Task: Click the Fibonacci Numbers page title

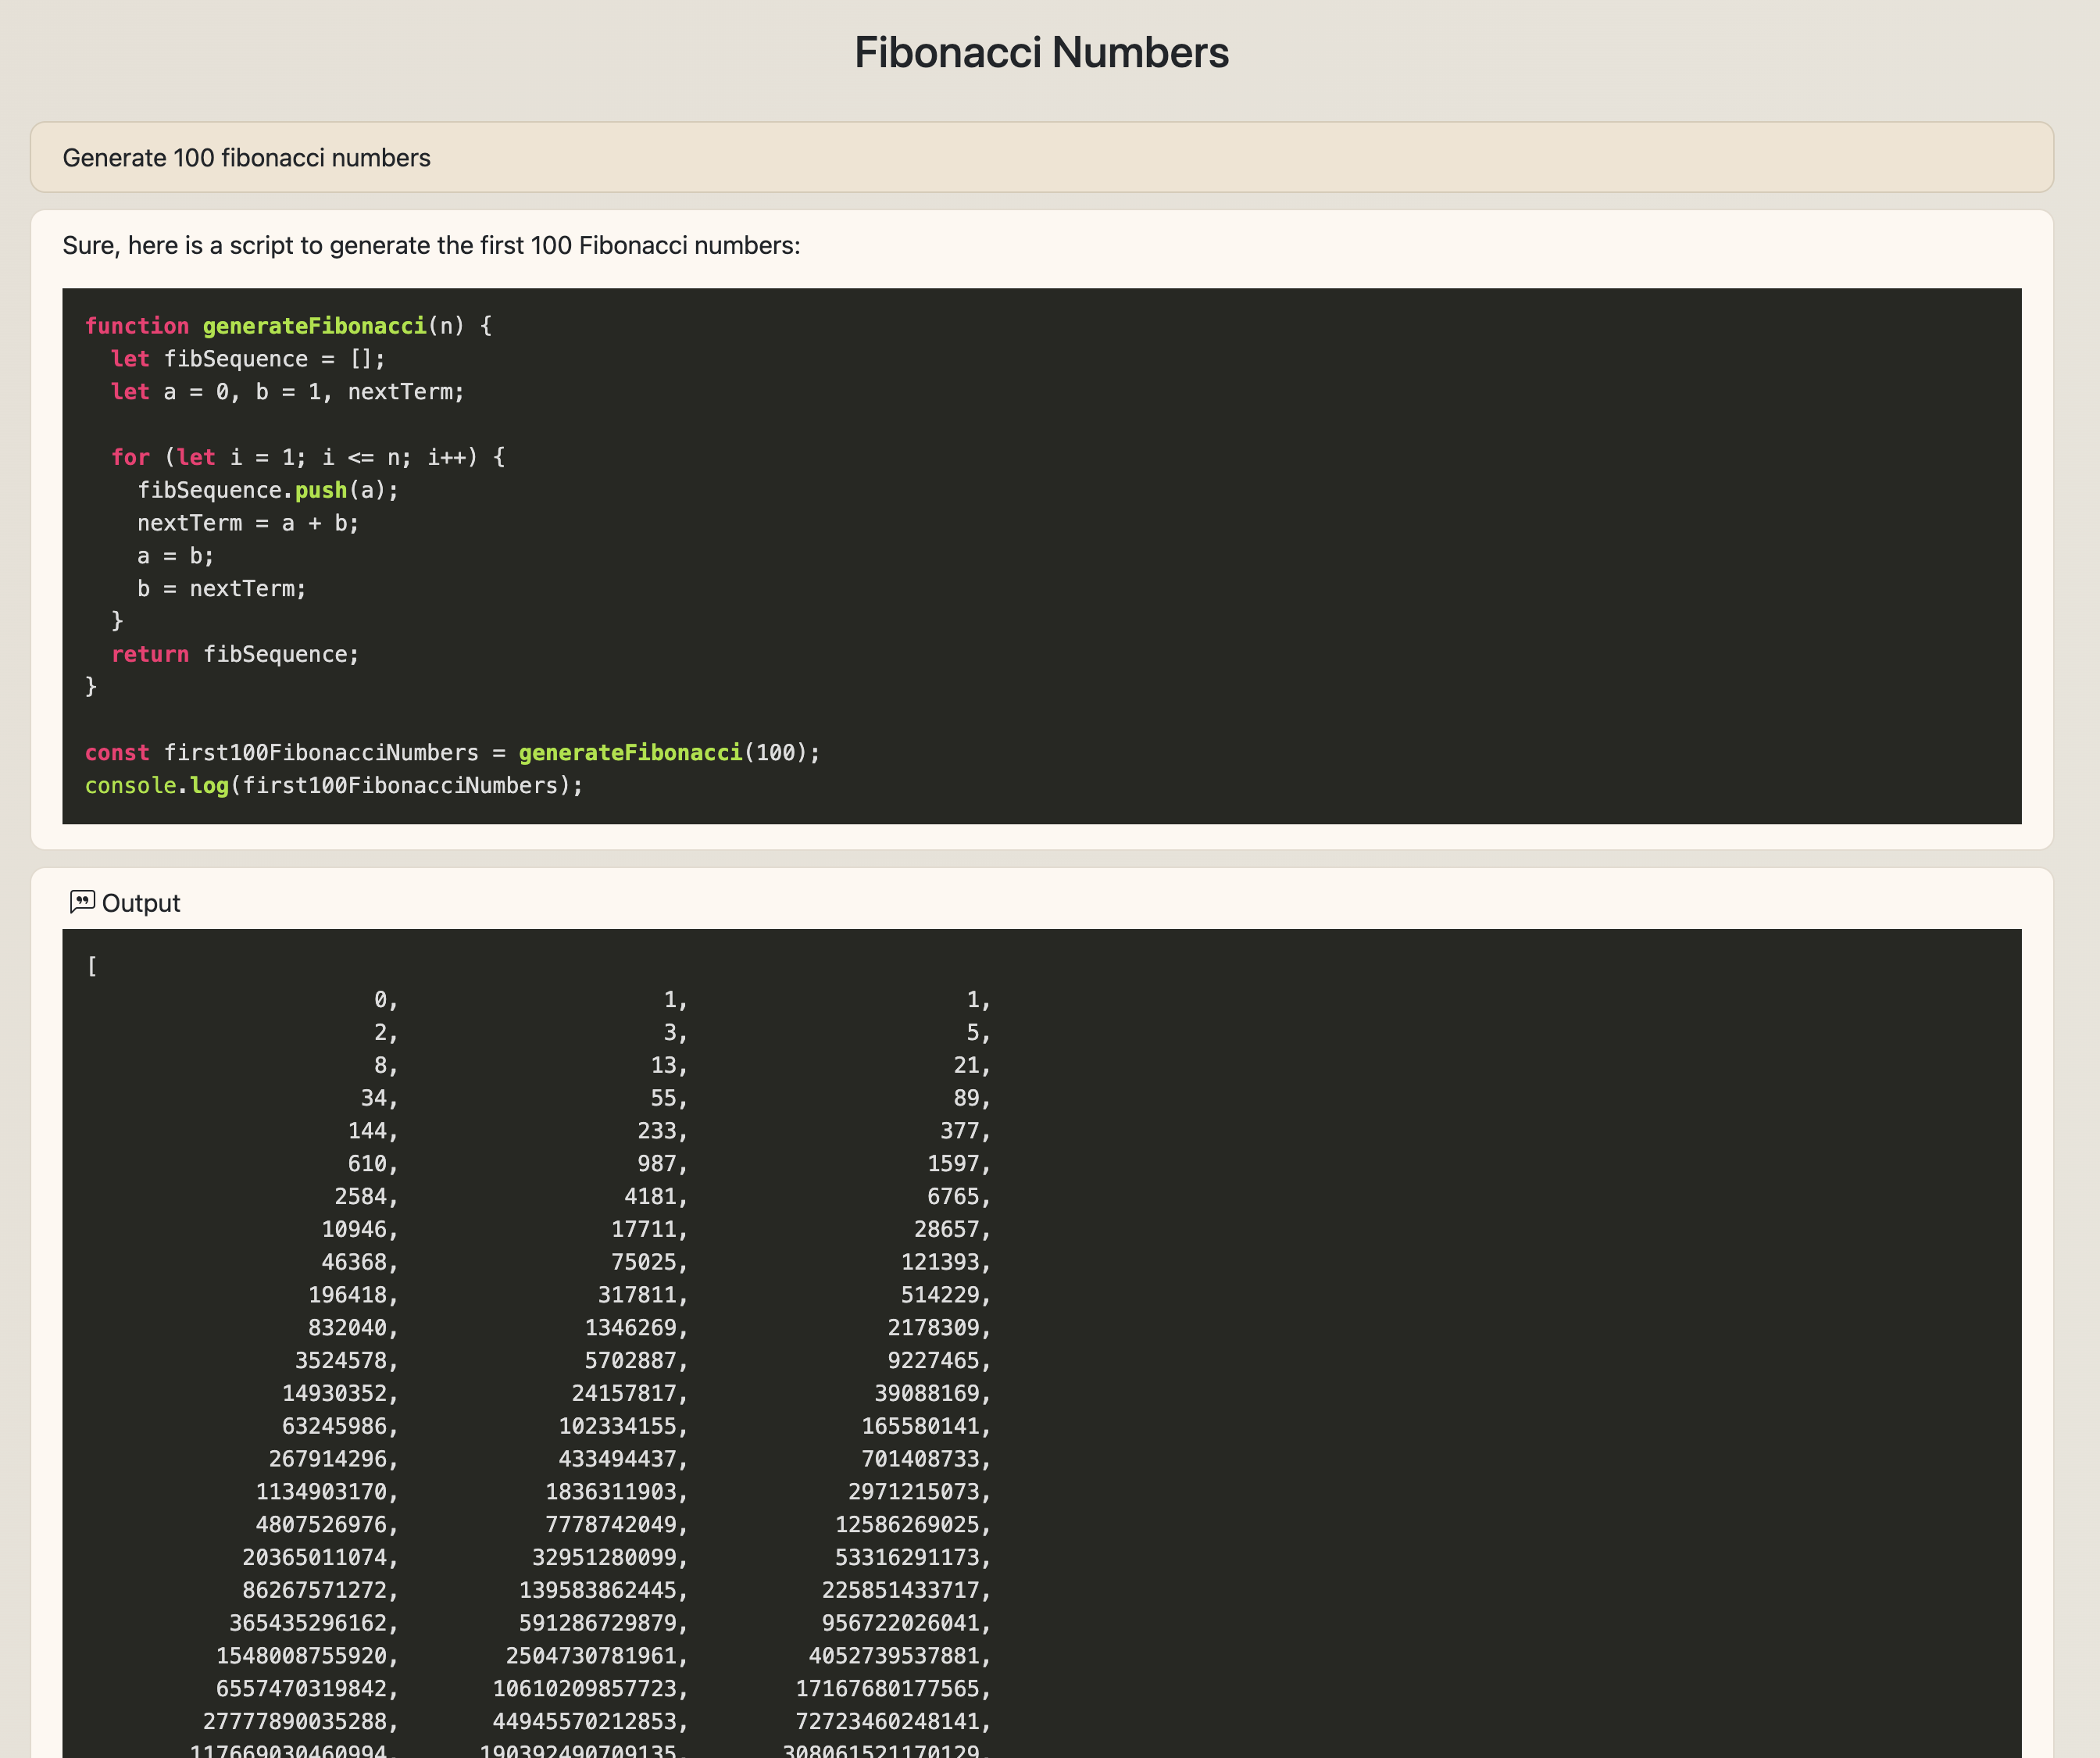Action: coord(1041,53)
